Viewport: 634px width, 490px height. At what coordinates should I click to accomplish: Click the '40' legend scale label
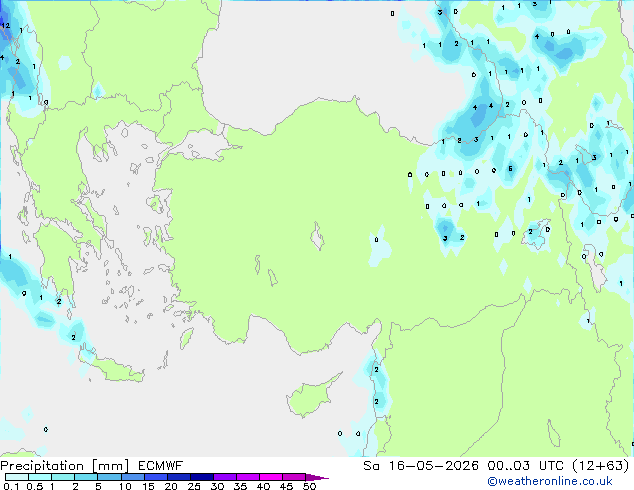[x=263, y=486]
